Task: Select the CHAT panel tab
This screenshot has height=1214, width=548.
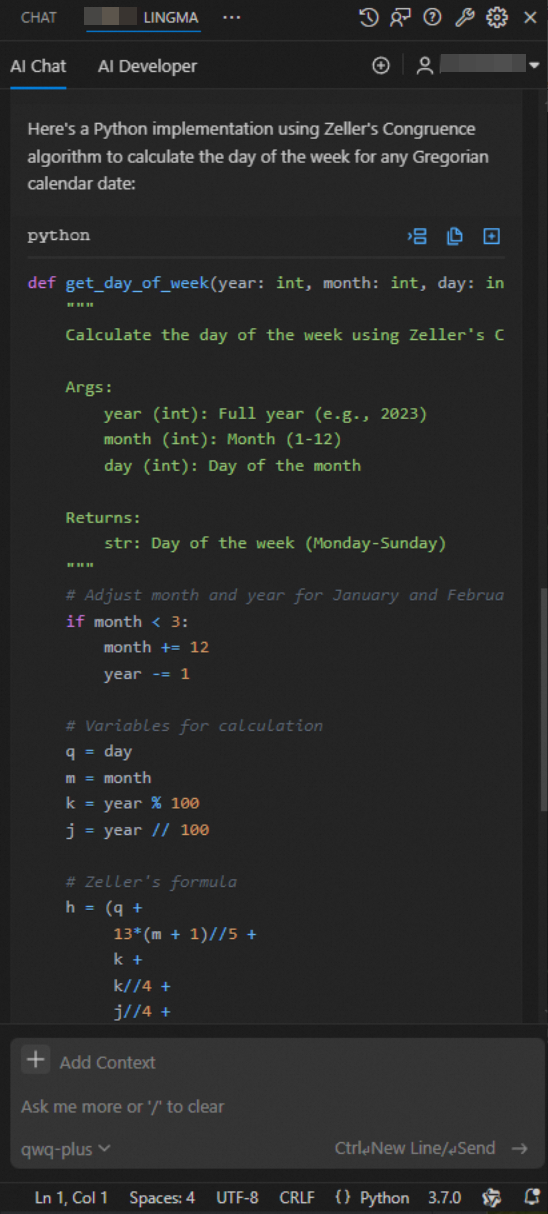Action: (39, 17)
